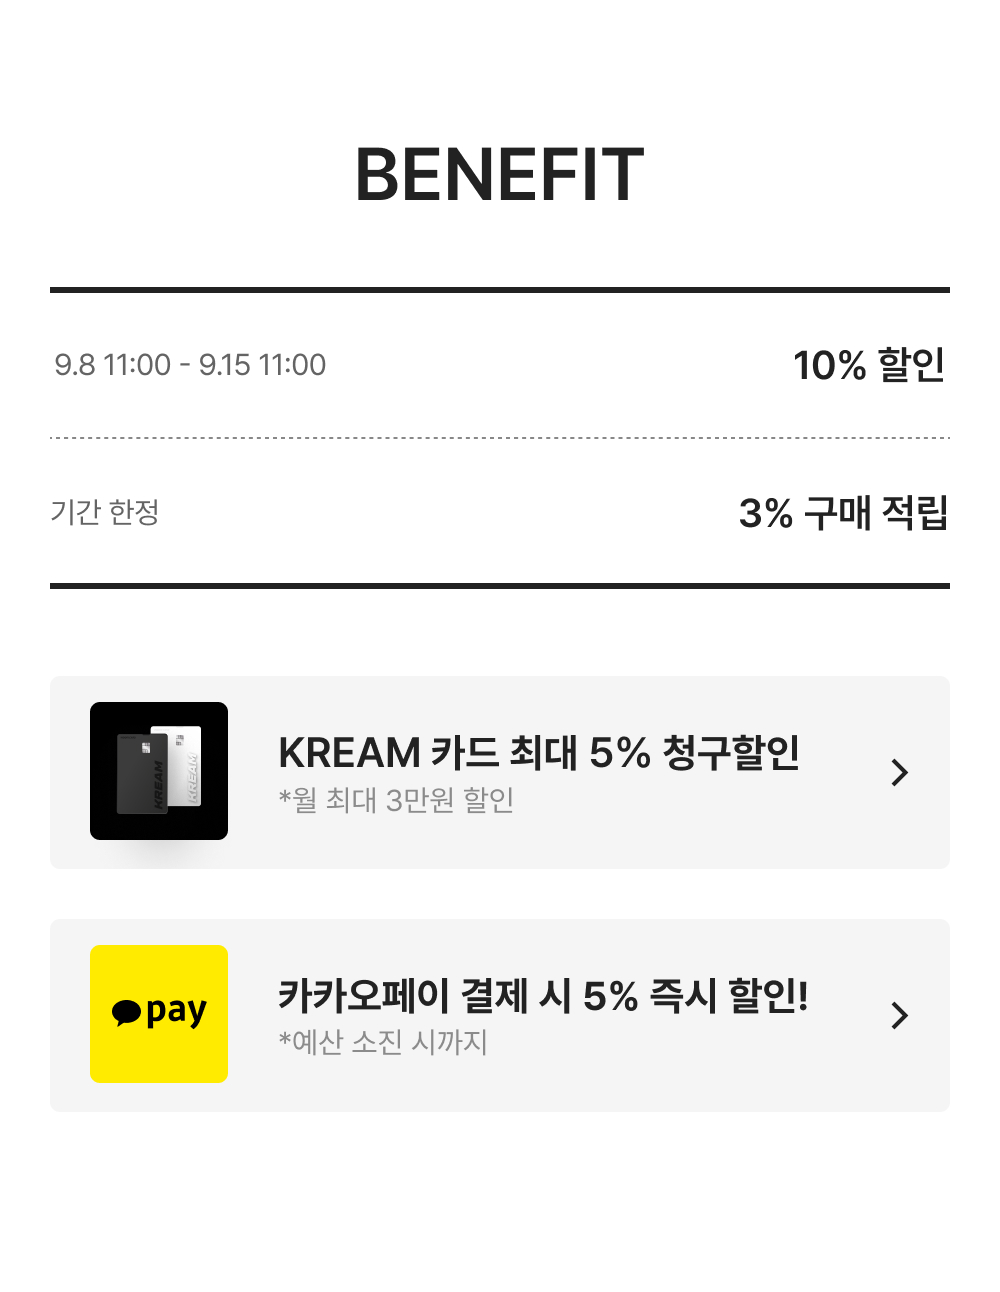Image resolution: width=1000 pixels, height=1292 pixels.
Task: Click the '3% 구매 적립' benefit value
Action: [842, 513]
